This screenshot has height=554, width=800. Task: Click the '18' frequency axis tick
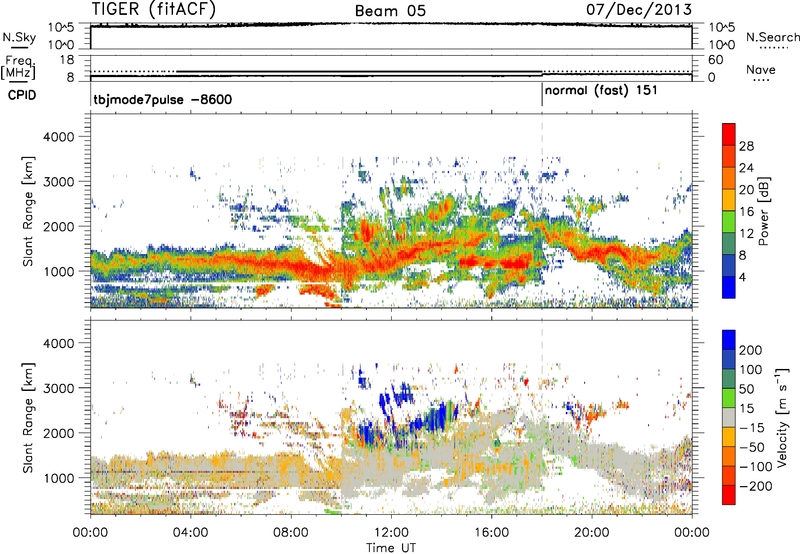tap(66, 60)
